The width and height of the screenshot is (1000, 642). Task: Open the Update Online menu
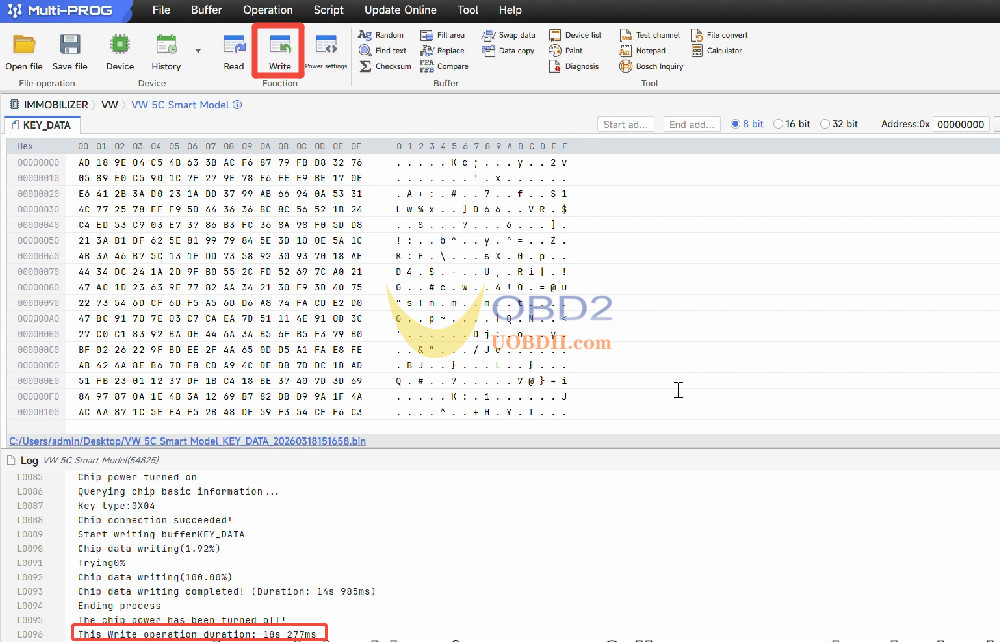coord(400,10)
